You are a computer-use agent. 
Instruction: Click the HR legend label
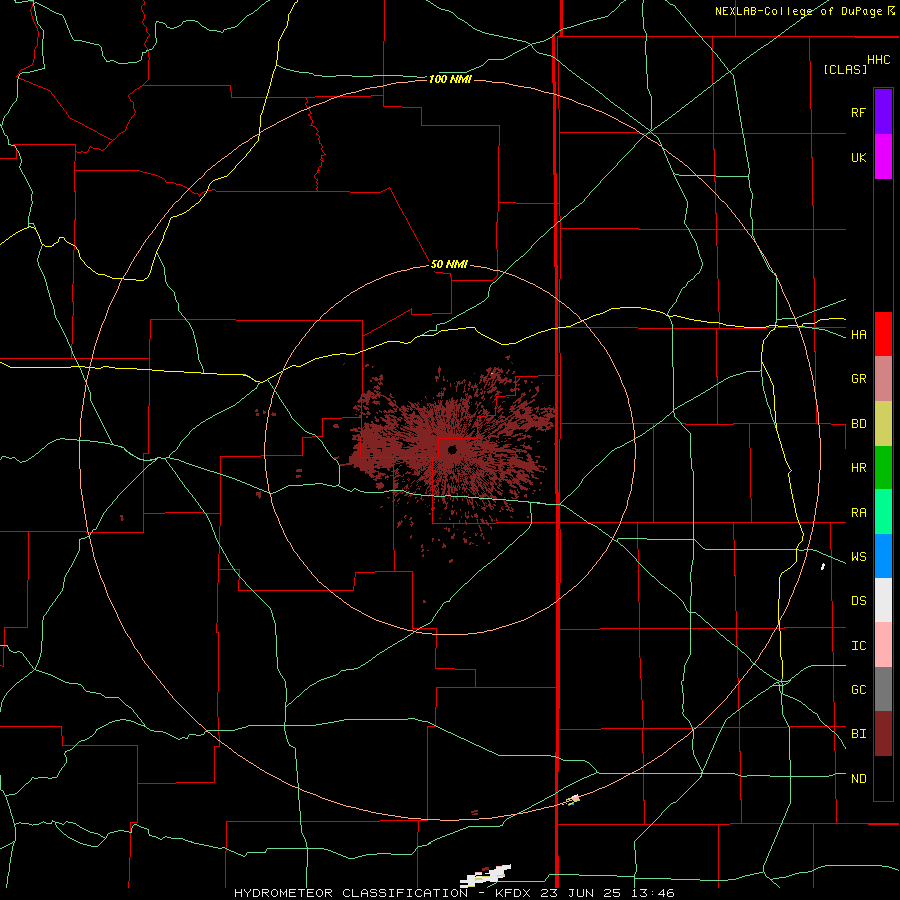coord(858,468)
